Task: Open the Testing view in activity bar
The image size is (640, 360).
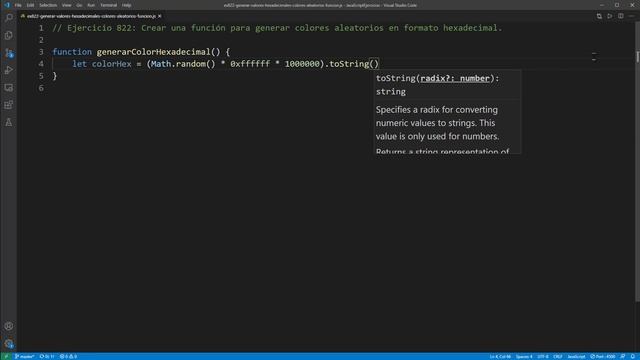Action: click(x=9, y=122)
